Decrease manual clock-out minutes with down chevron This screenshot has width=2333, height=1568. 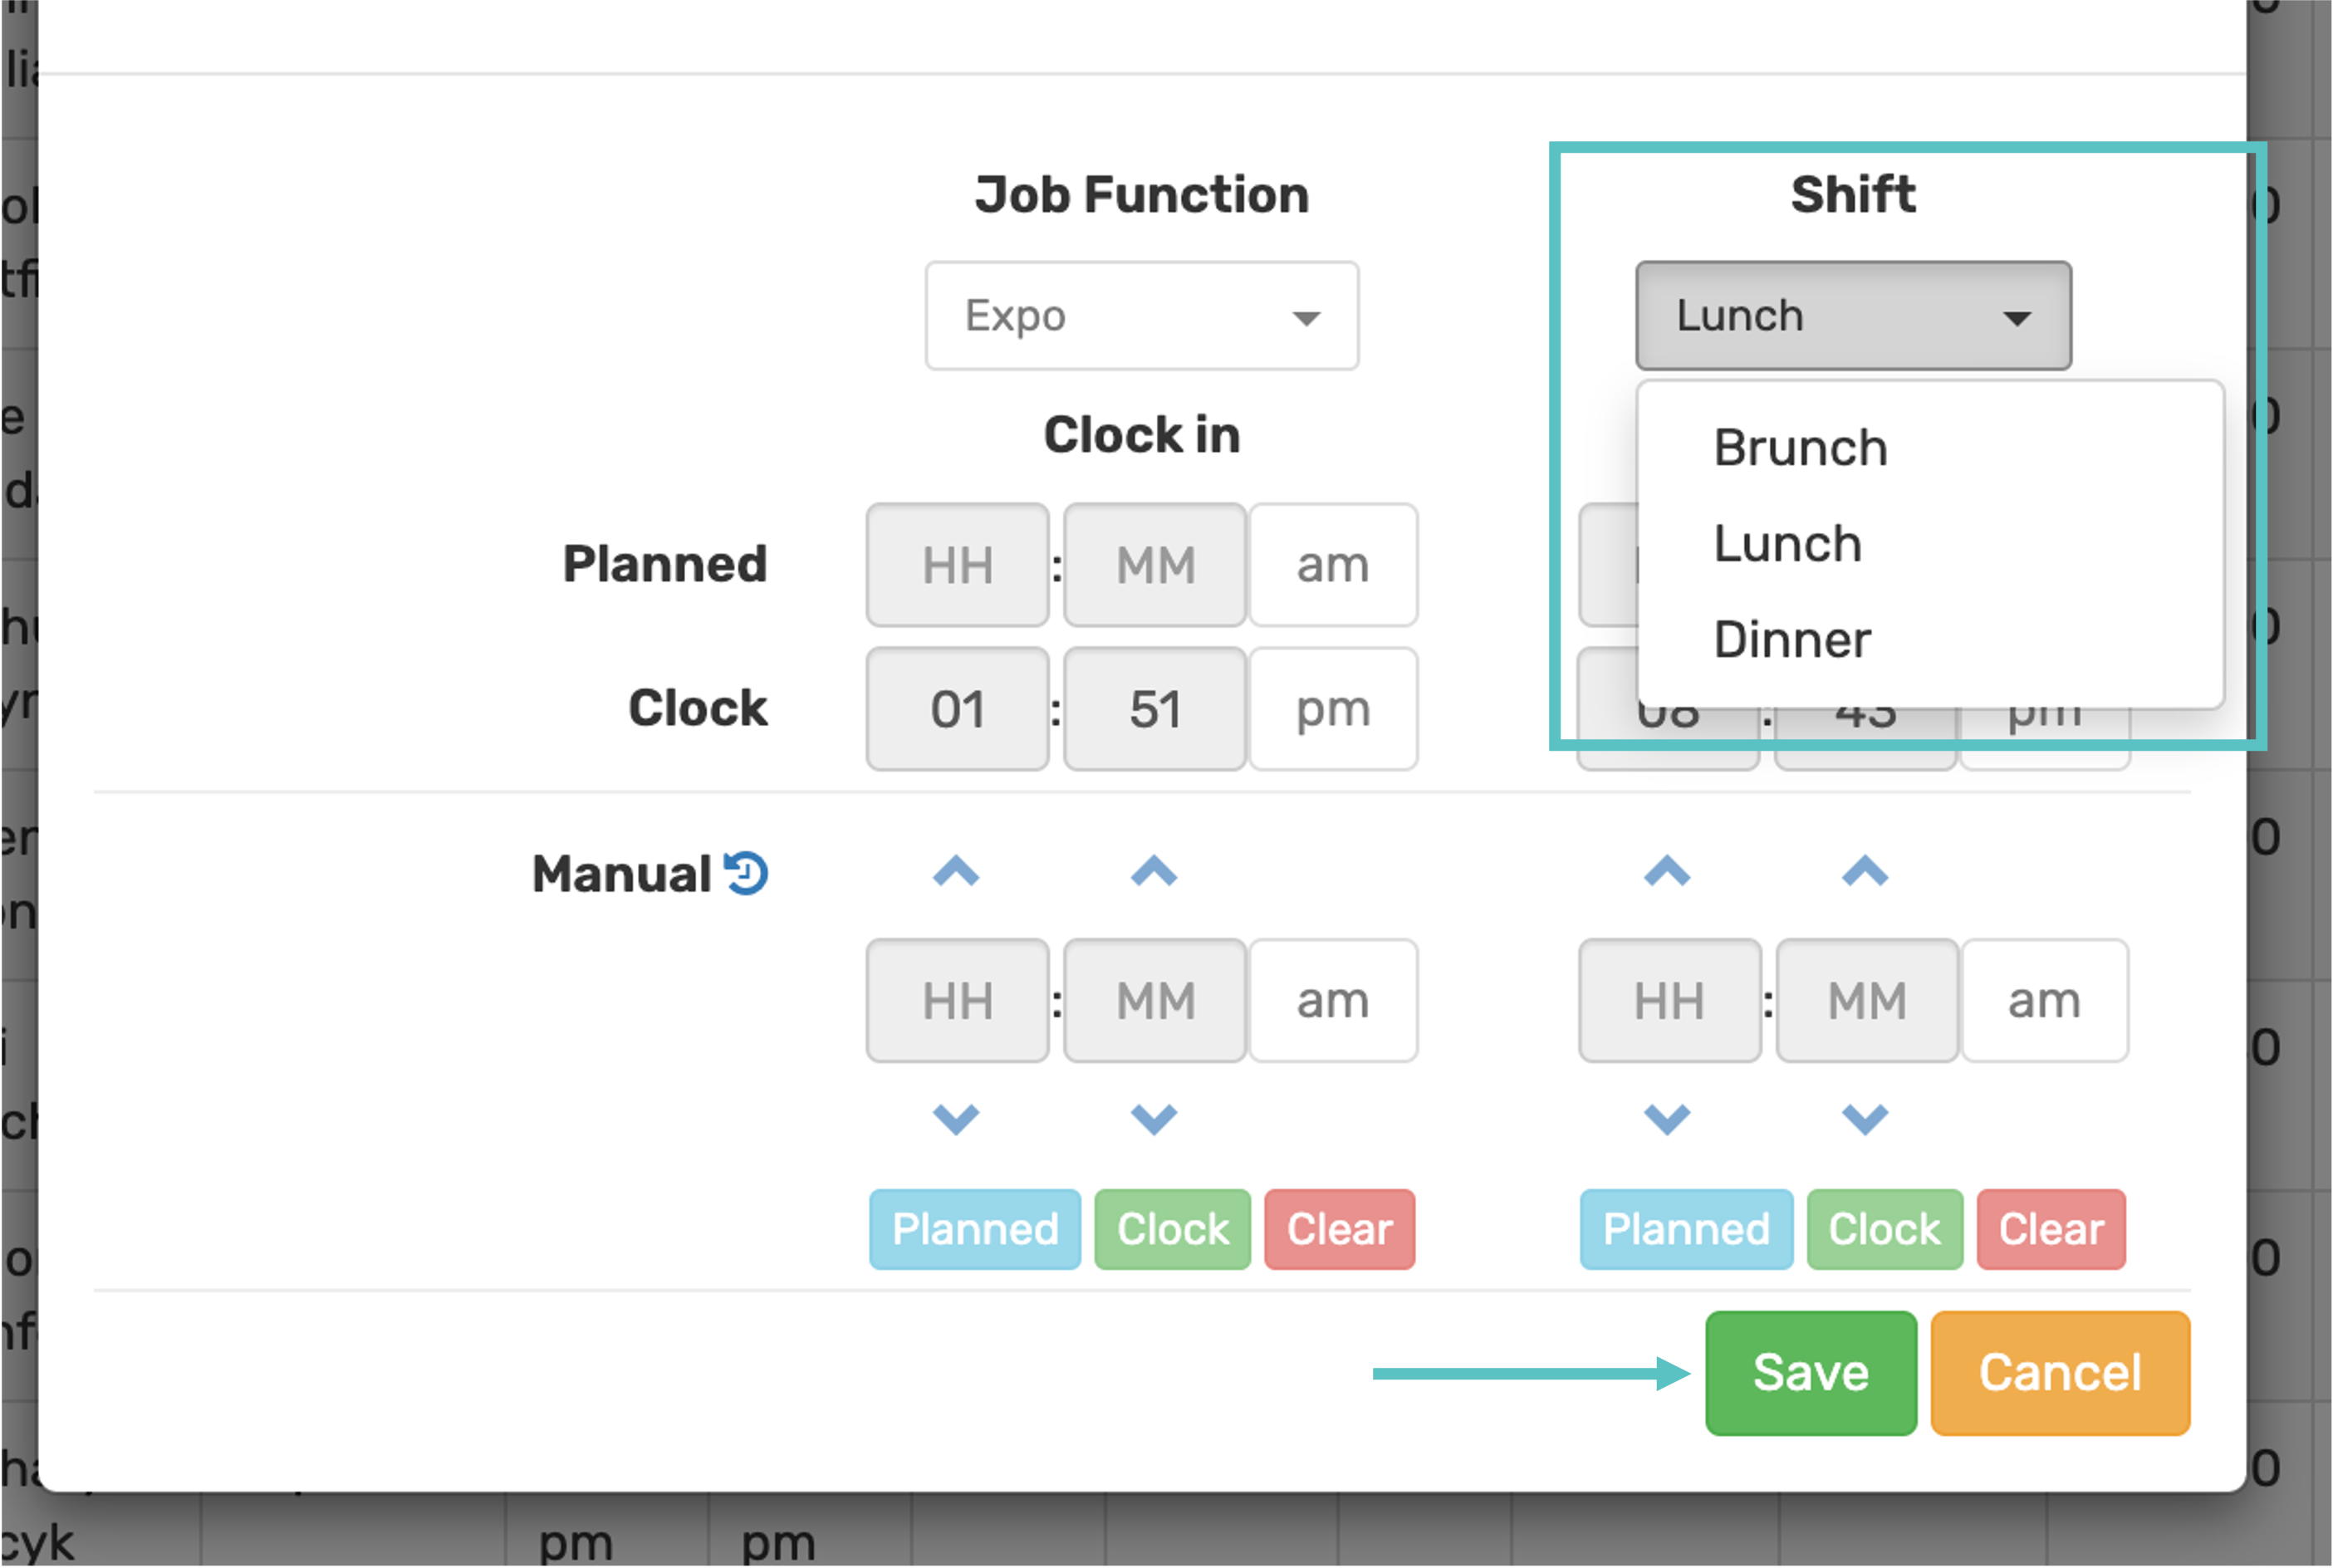1865,1118
